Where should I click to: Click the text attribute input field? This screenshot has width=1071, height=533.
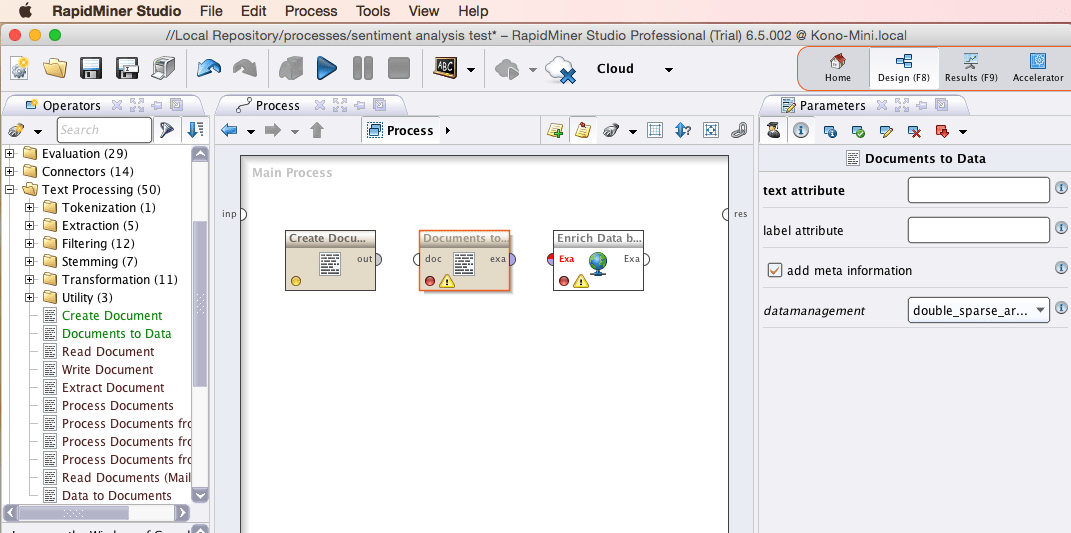coord(979,190)
